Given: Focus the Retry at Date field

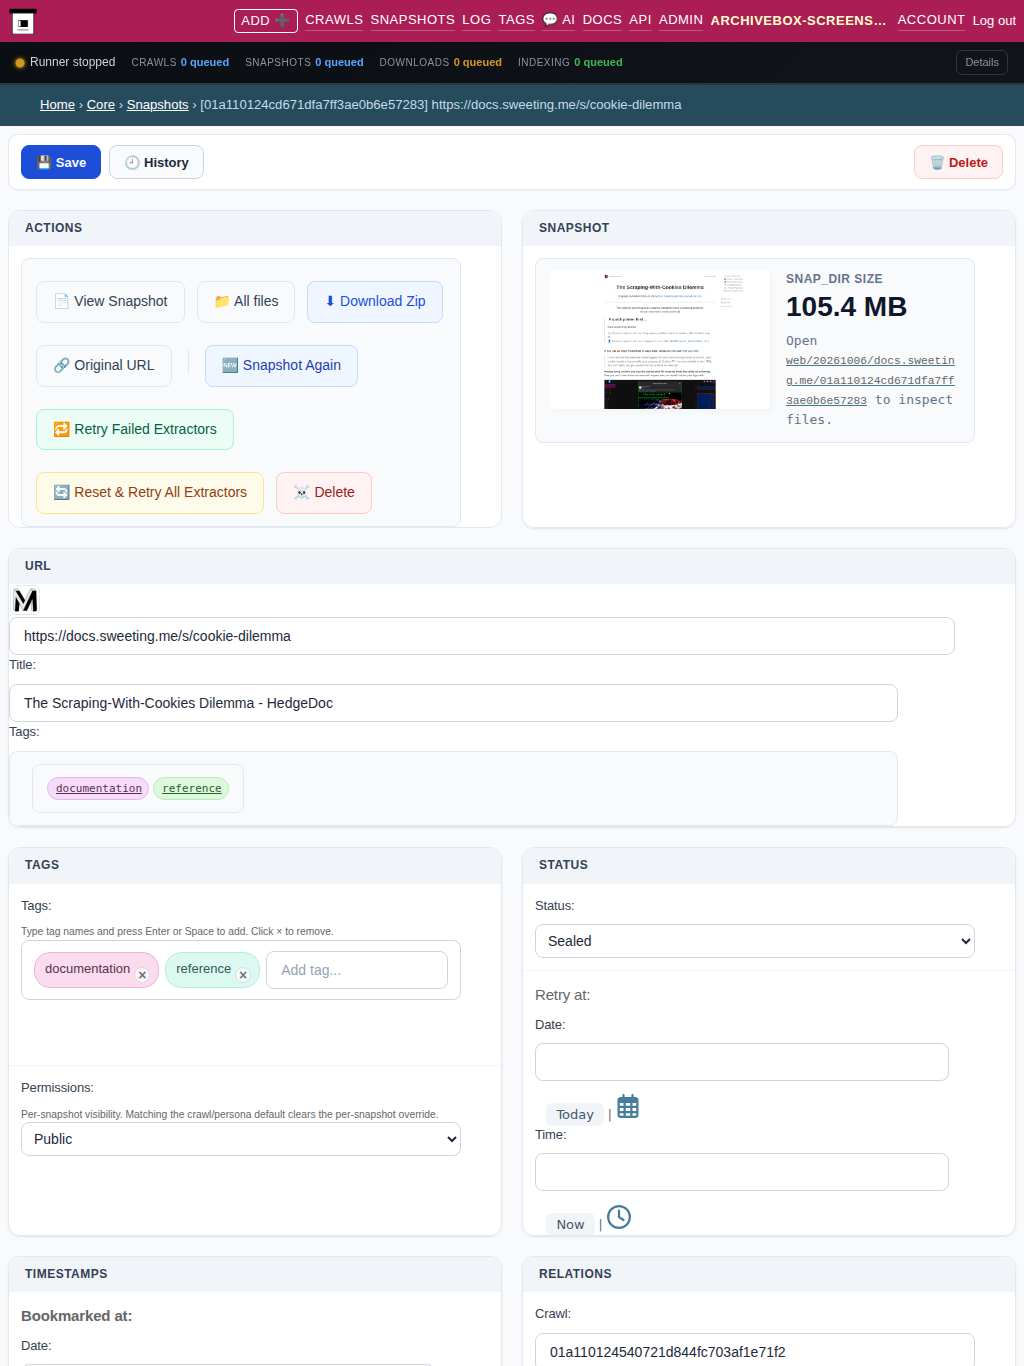Looking at the screenshot, I should (x=742, y=1062).
